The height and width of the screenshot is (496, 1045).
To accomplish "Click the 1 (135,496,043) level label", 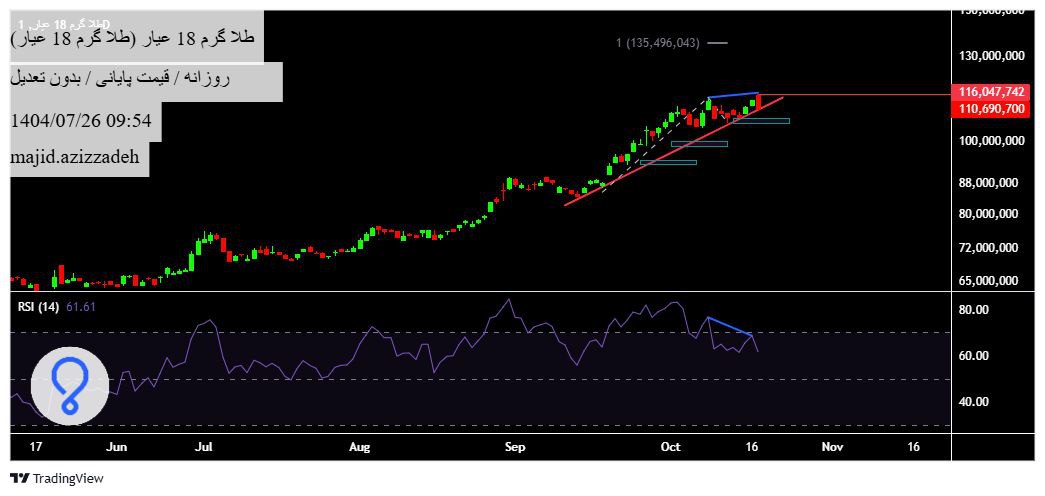I will [657, 43].
